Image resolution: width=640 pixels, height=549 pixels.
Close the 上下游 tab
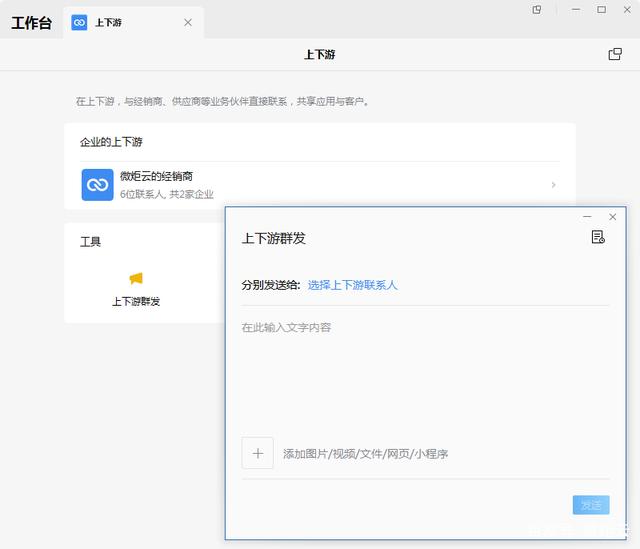(188, 22)
